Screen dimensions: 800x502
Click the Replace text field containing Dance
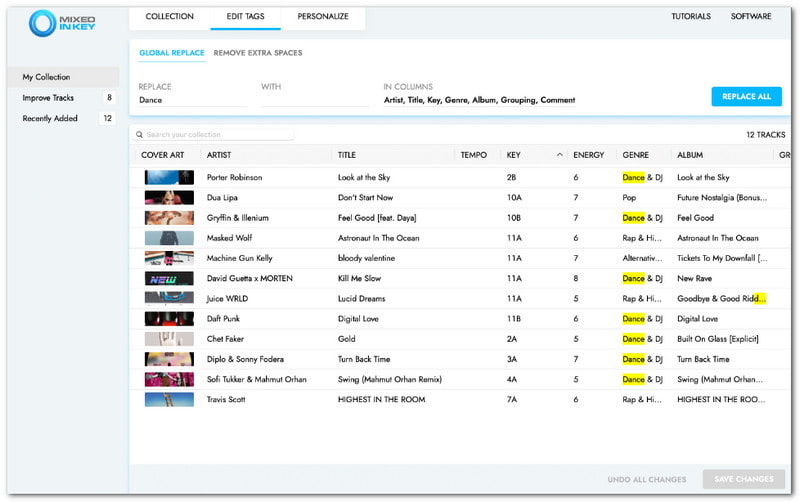(193, 100)
